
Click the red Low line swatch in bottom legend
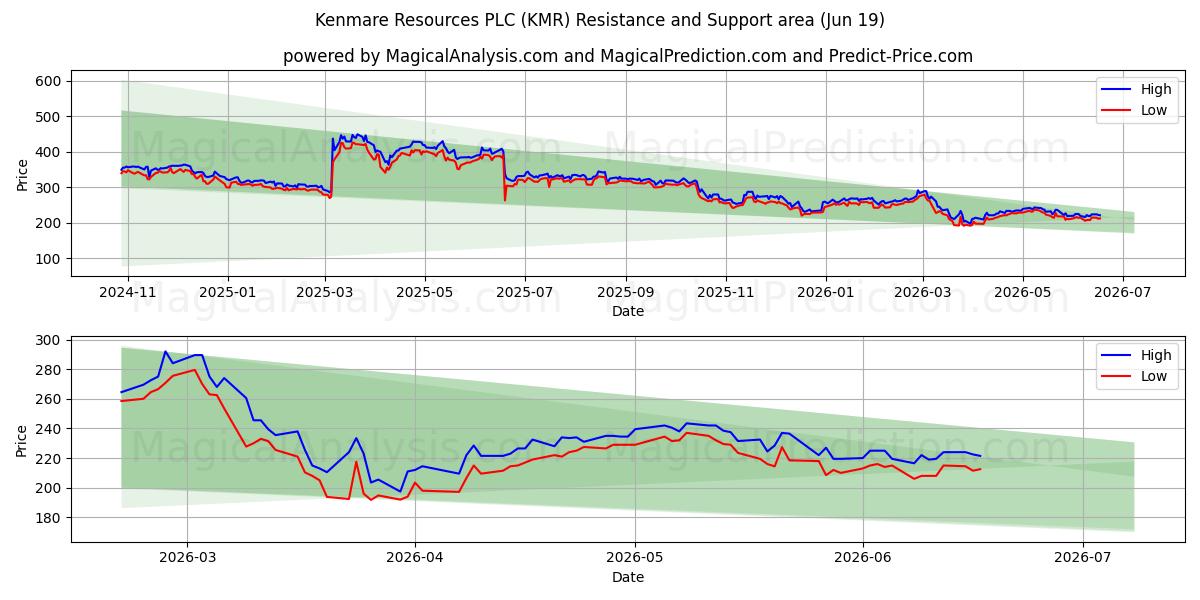tap(1117, 377)
